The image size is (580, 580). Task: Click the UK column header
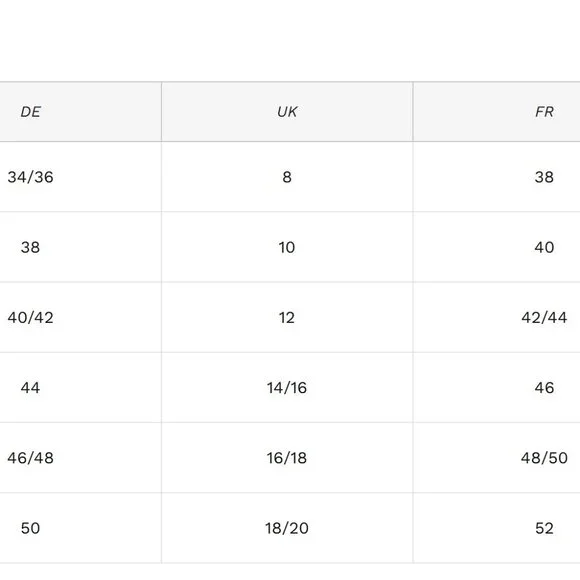(287, 112)
